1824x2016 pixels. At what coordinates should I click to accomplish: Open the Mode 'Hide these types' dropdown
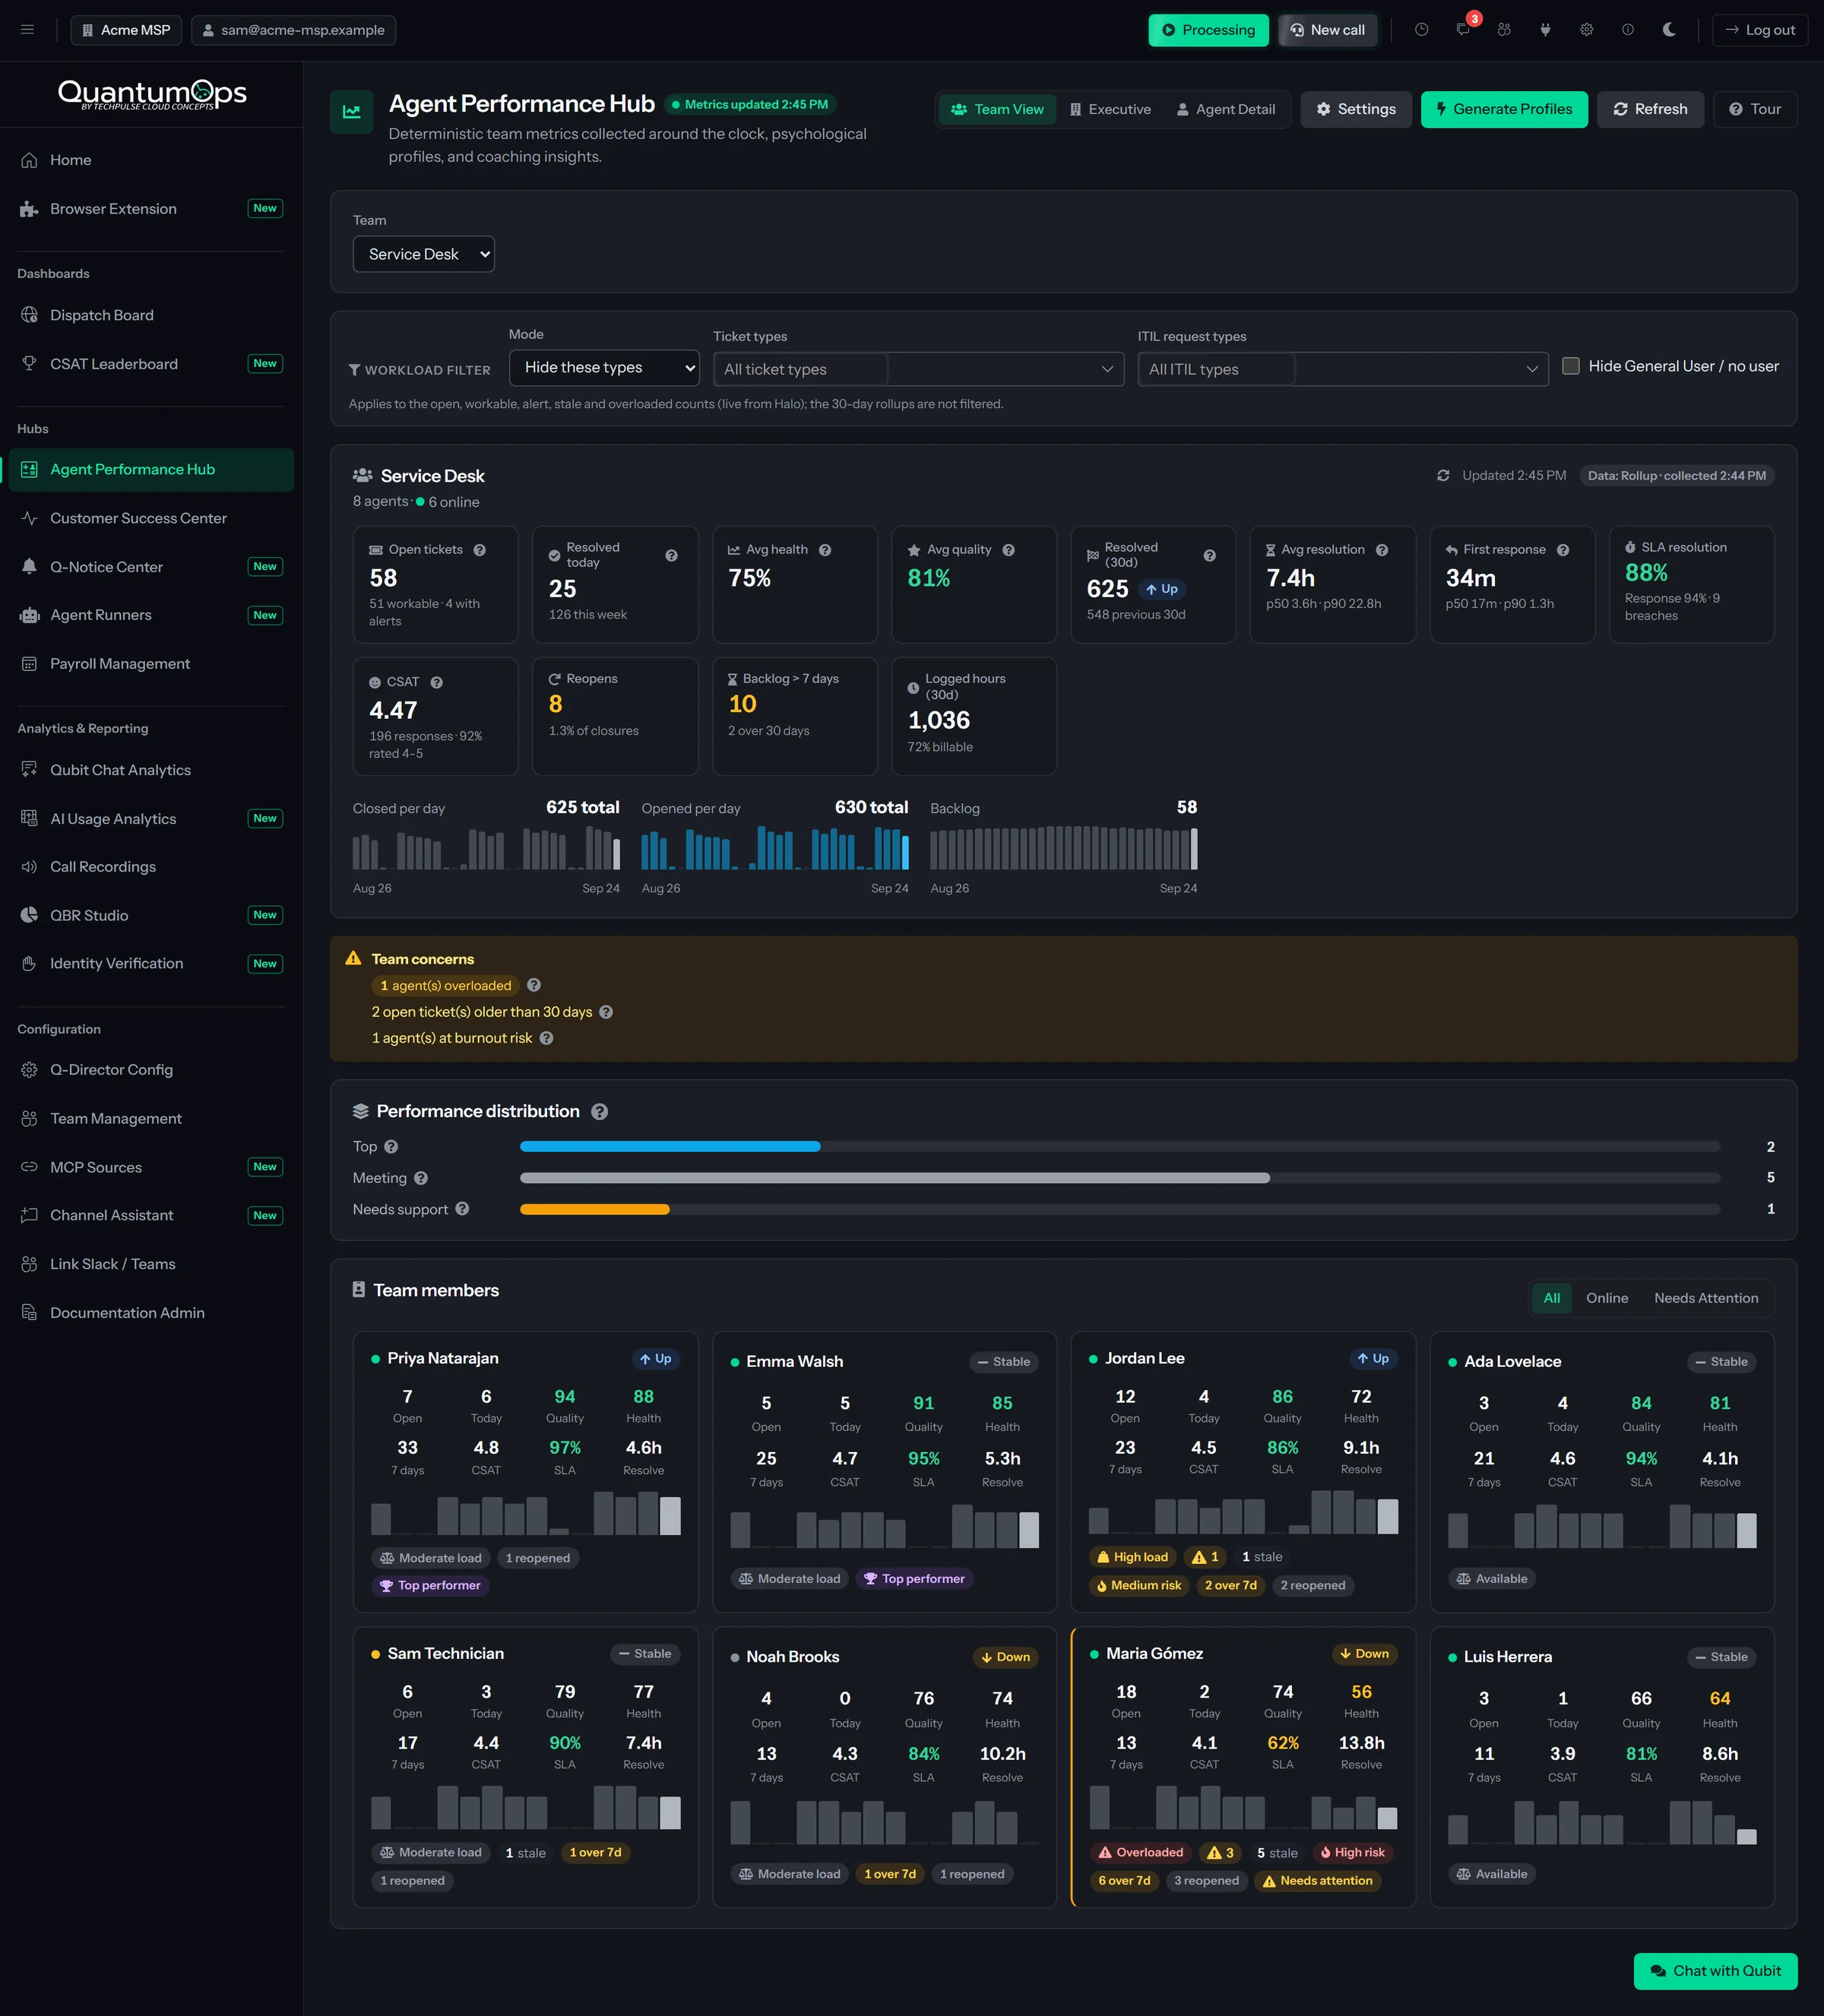point(604,368)
